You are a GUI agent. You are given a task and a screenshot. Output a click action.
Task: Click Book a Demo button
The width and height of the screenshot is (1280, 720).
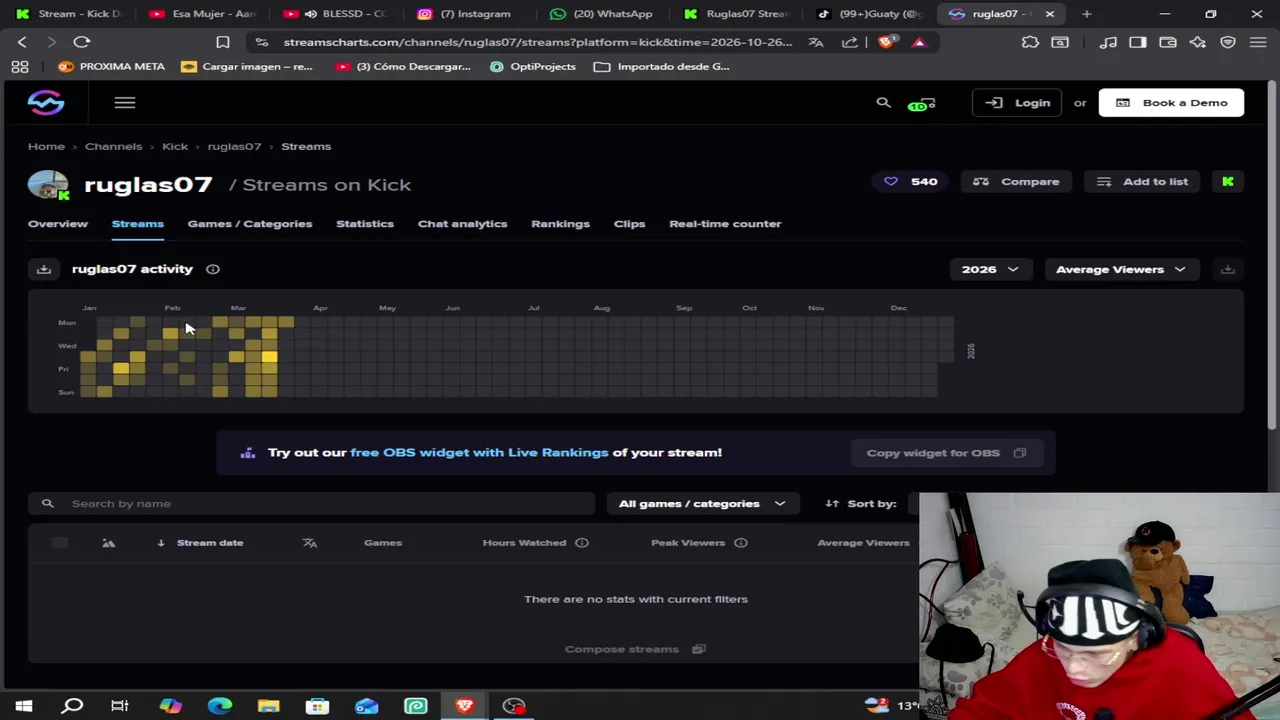pyautogui.click(x=1171, y=102)
